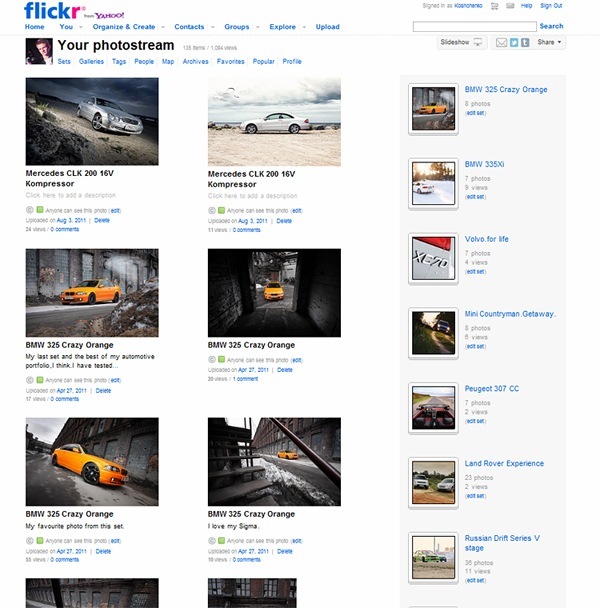Share photostream via the Twitter icon
This screenshot has height=608, width=600.
point(514,43)
